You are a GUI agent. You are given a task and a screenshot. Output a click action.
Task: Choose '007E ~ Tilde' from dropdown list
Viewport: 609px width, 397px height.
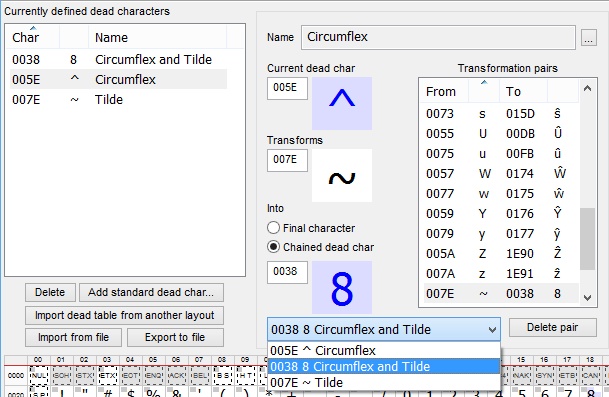point(383,383)
